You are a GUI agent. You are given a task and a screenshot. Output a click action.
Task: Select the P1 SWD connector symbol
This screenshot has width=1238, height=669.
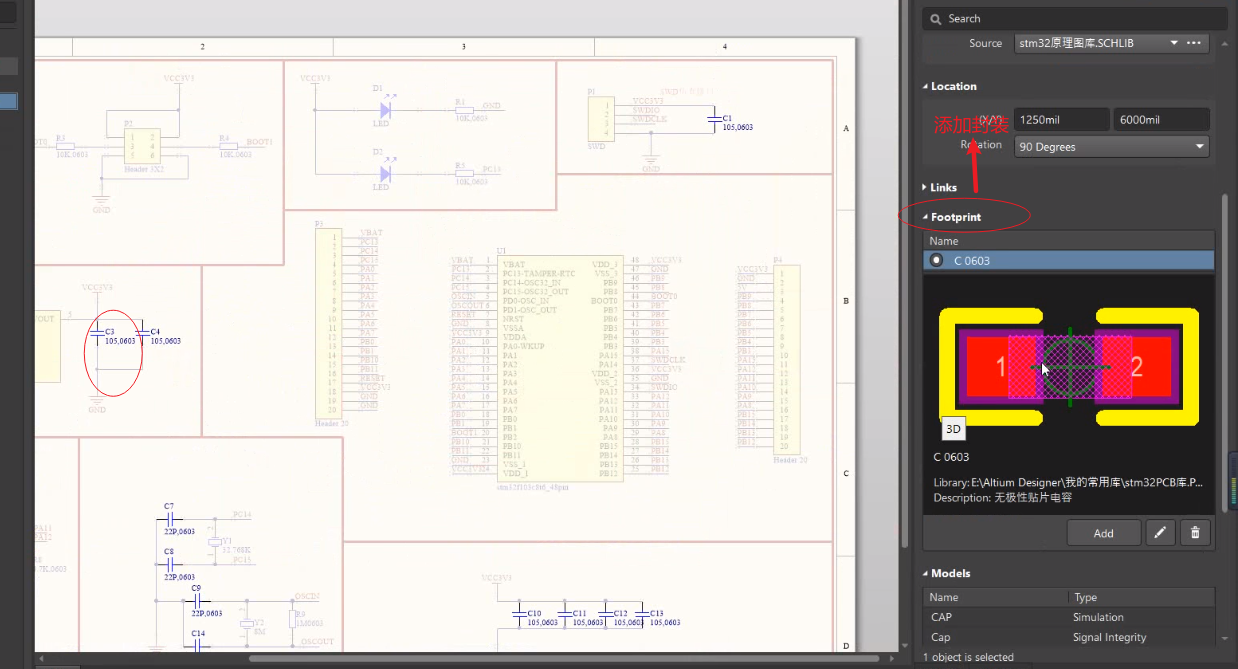click(602, 118)
